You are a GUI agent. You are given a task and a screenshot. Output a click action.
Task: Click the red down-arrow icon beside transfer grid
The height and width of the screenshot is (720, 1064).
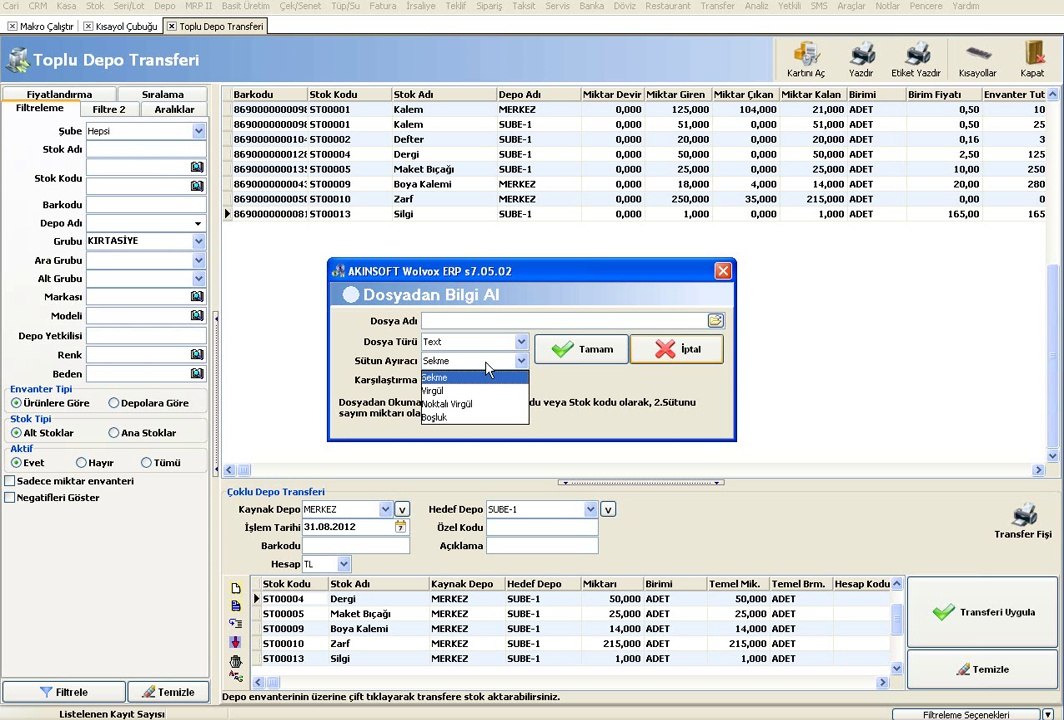coord(235,642)
